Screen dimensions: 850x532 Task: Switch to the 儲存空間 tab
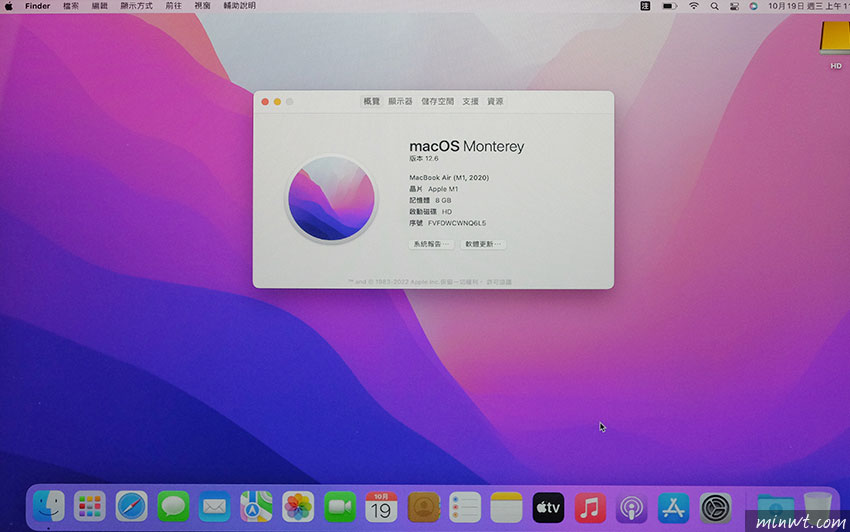[437, 101]
